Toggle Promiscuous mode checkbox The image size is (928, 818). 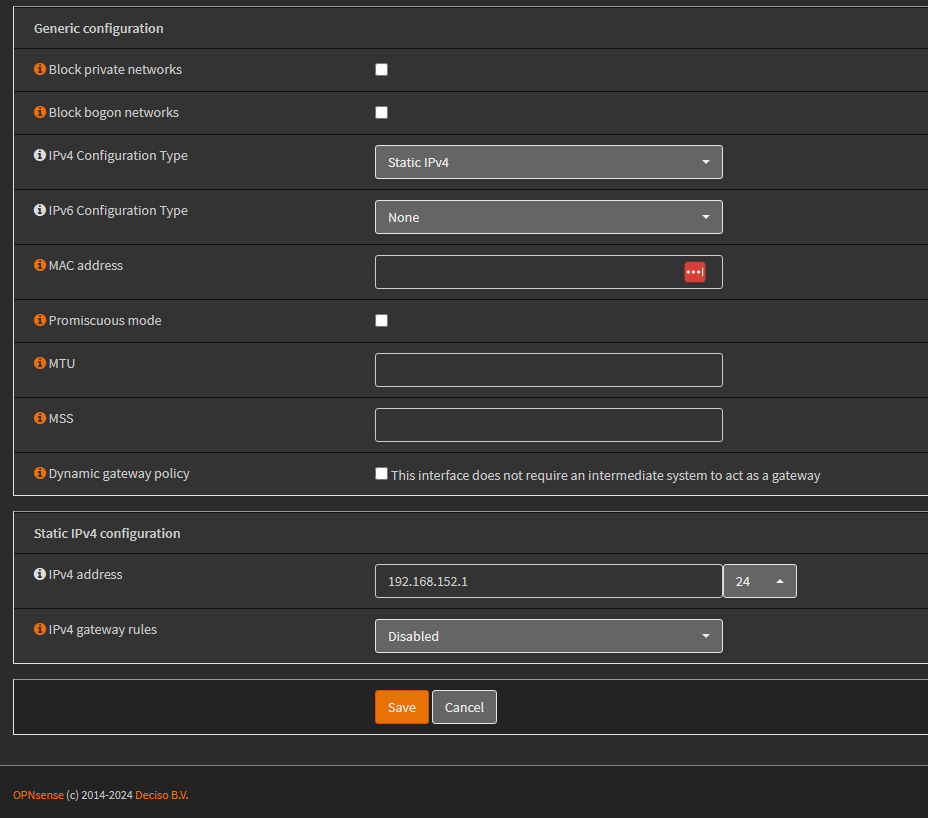click(382, 321)
